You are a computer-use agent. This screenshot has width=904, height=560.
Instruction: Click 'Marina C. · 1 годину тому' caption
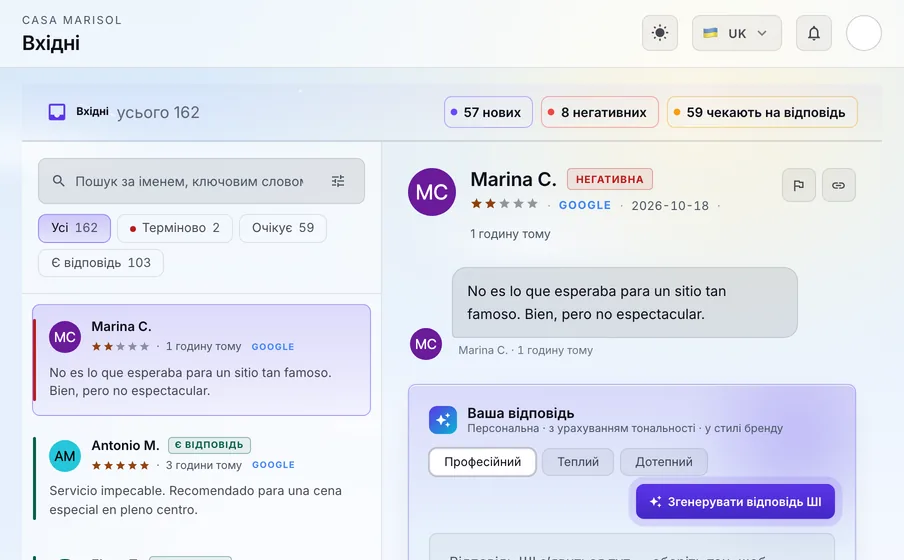[x=525, y=350]
